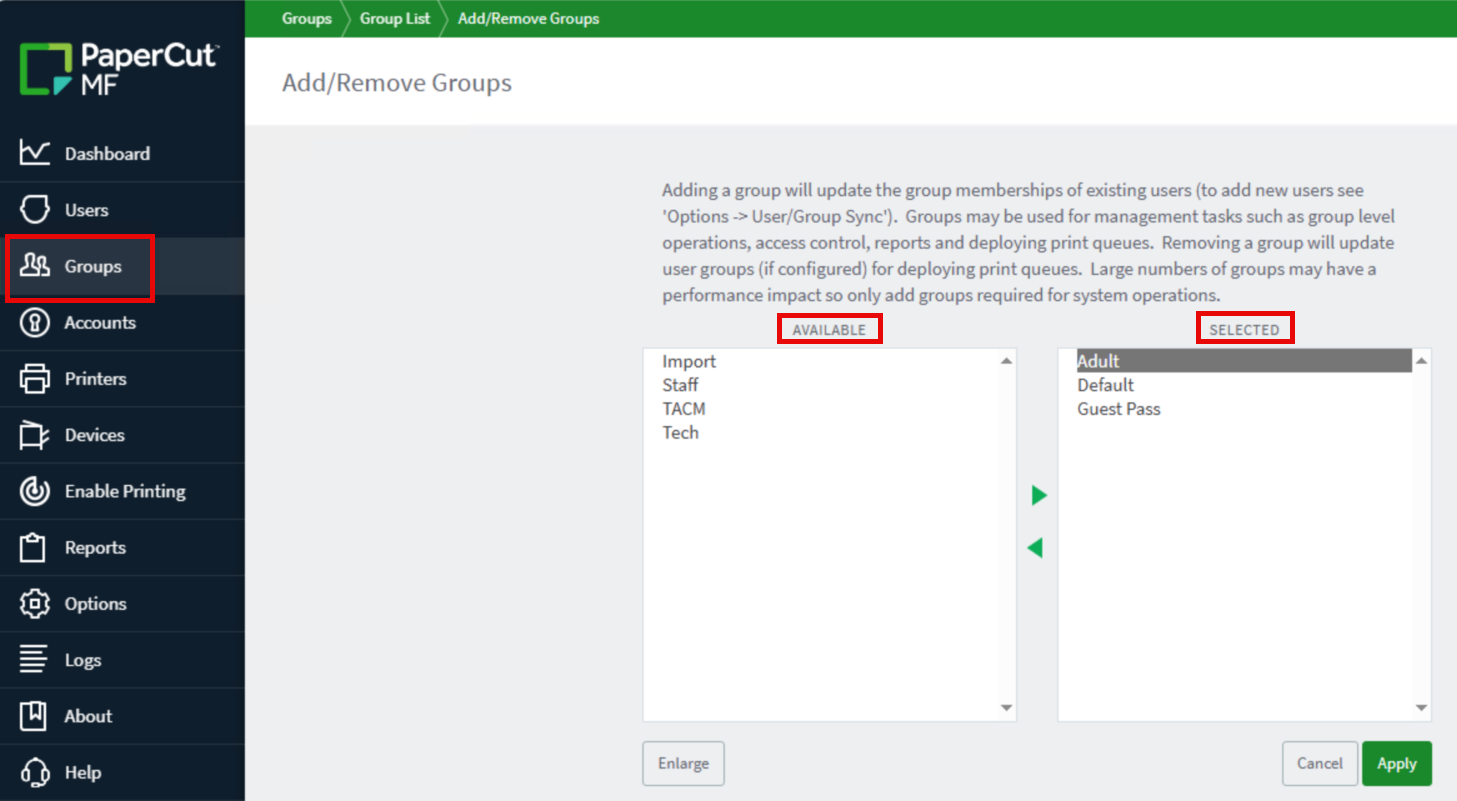This screenshot has height=801, width=1457.
Task: Open the Dashboard menu item
Action: coord(107,154)
